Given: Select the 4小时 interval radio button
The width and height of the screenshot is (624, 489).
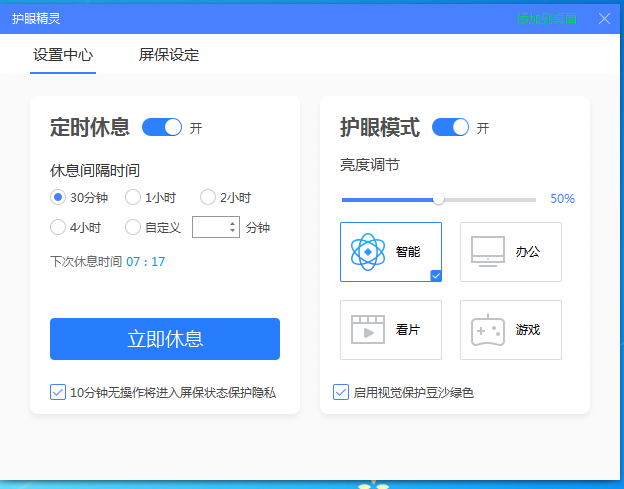Looking at the screenshot, I should tap(58, 227).
